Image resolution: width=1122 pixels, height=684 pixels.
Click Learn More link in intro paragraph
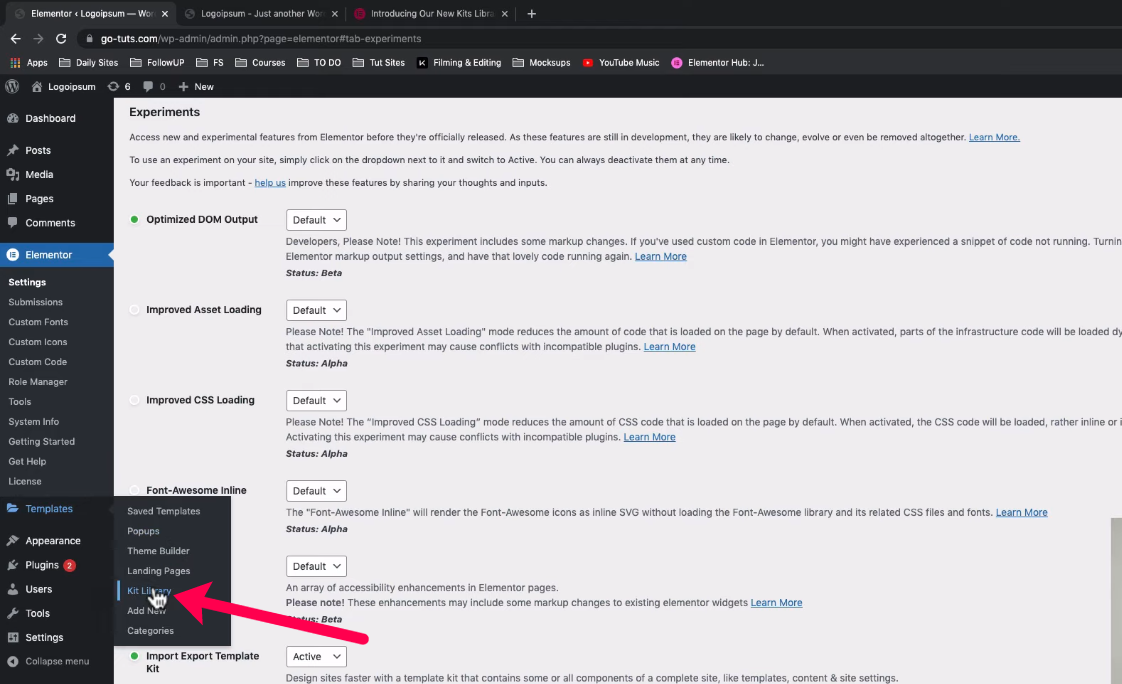point(994,137)
